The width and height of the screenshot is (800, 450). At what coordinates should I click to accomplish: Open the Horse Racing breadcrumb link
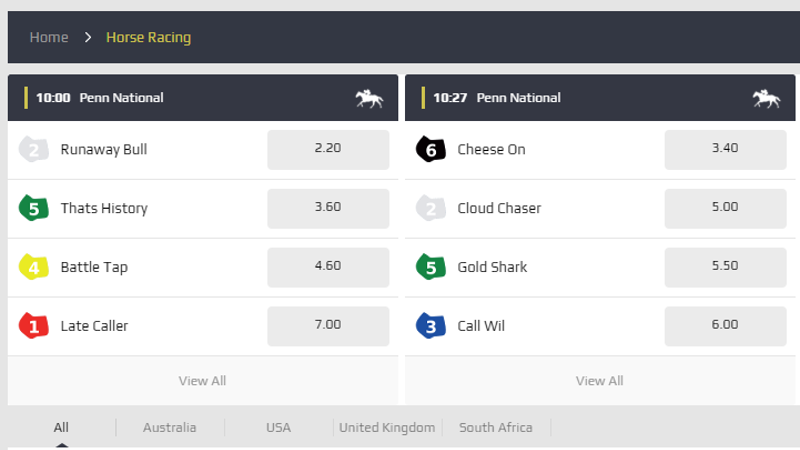point(148,37)
